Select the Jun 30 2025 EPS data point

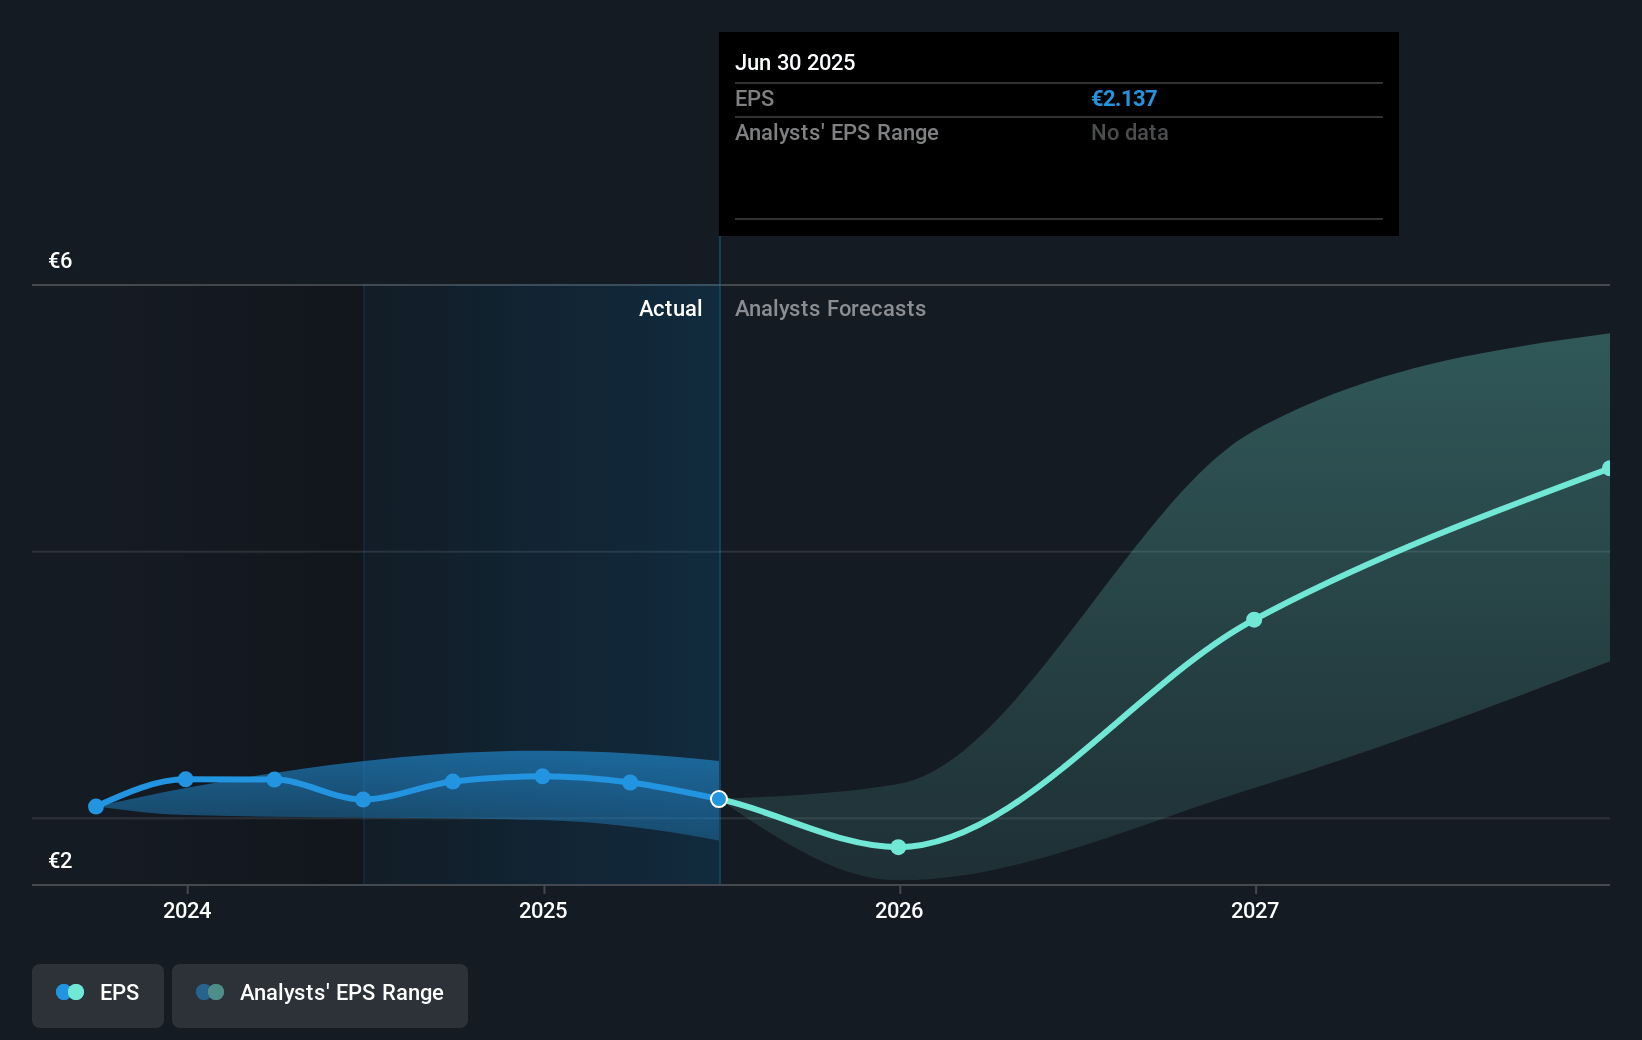point(719,799)
